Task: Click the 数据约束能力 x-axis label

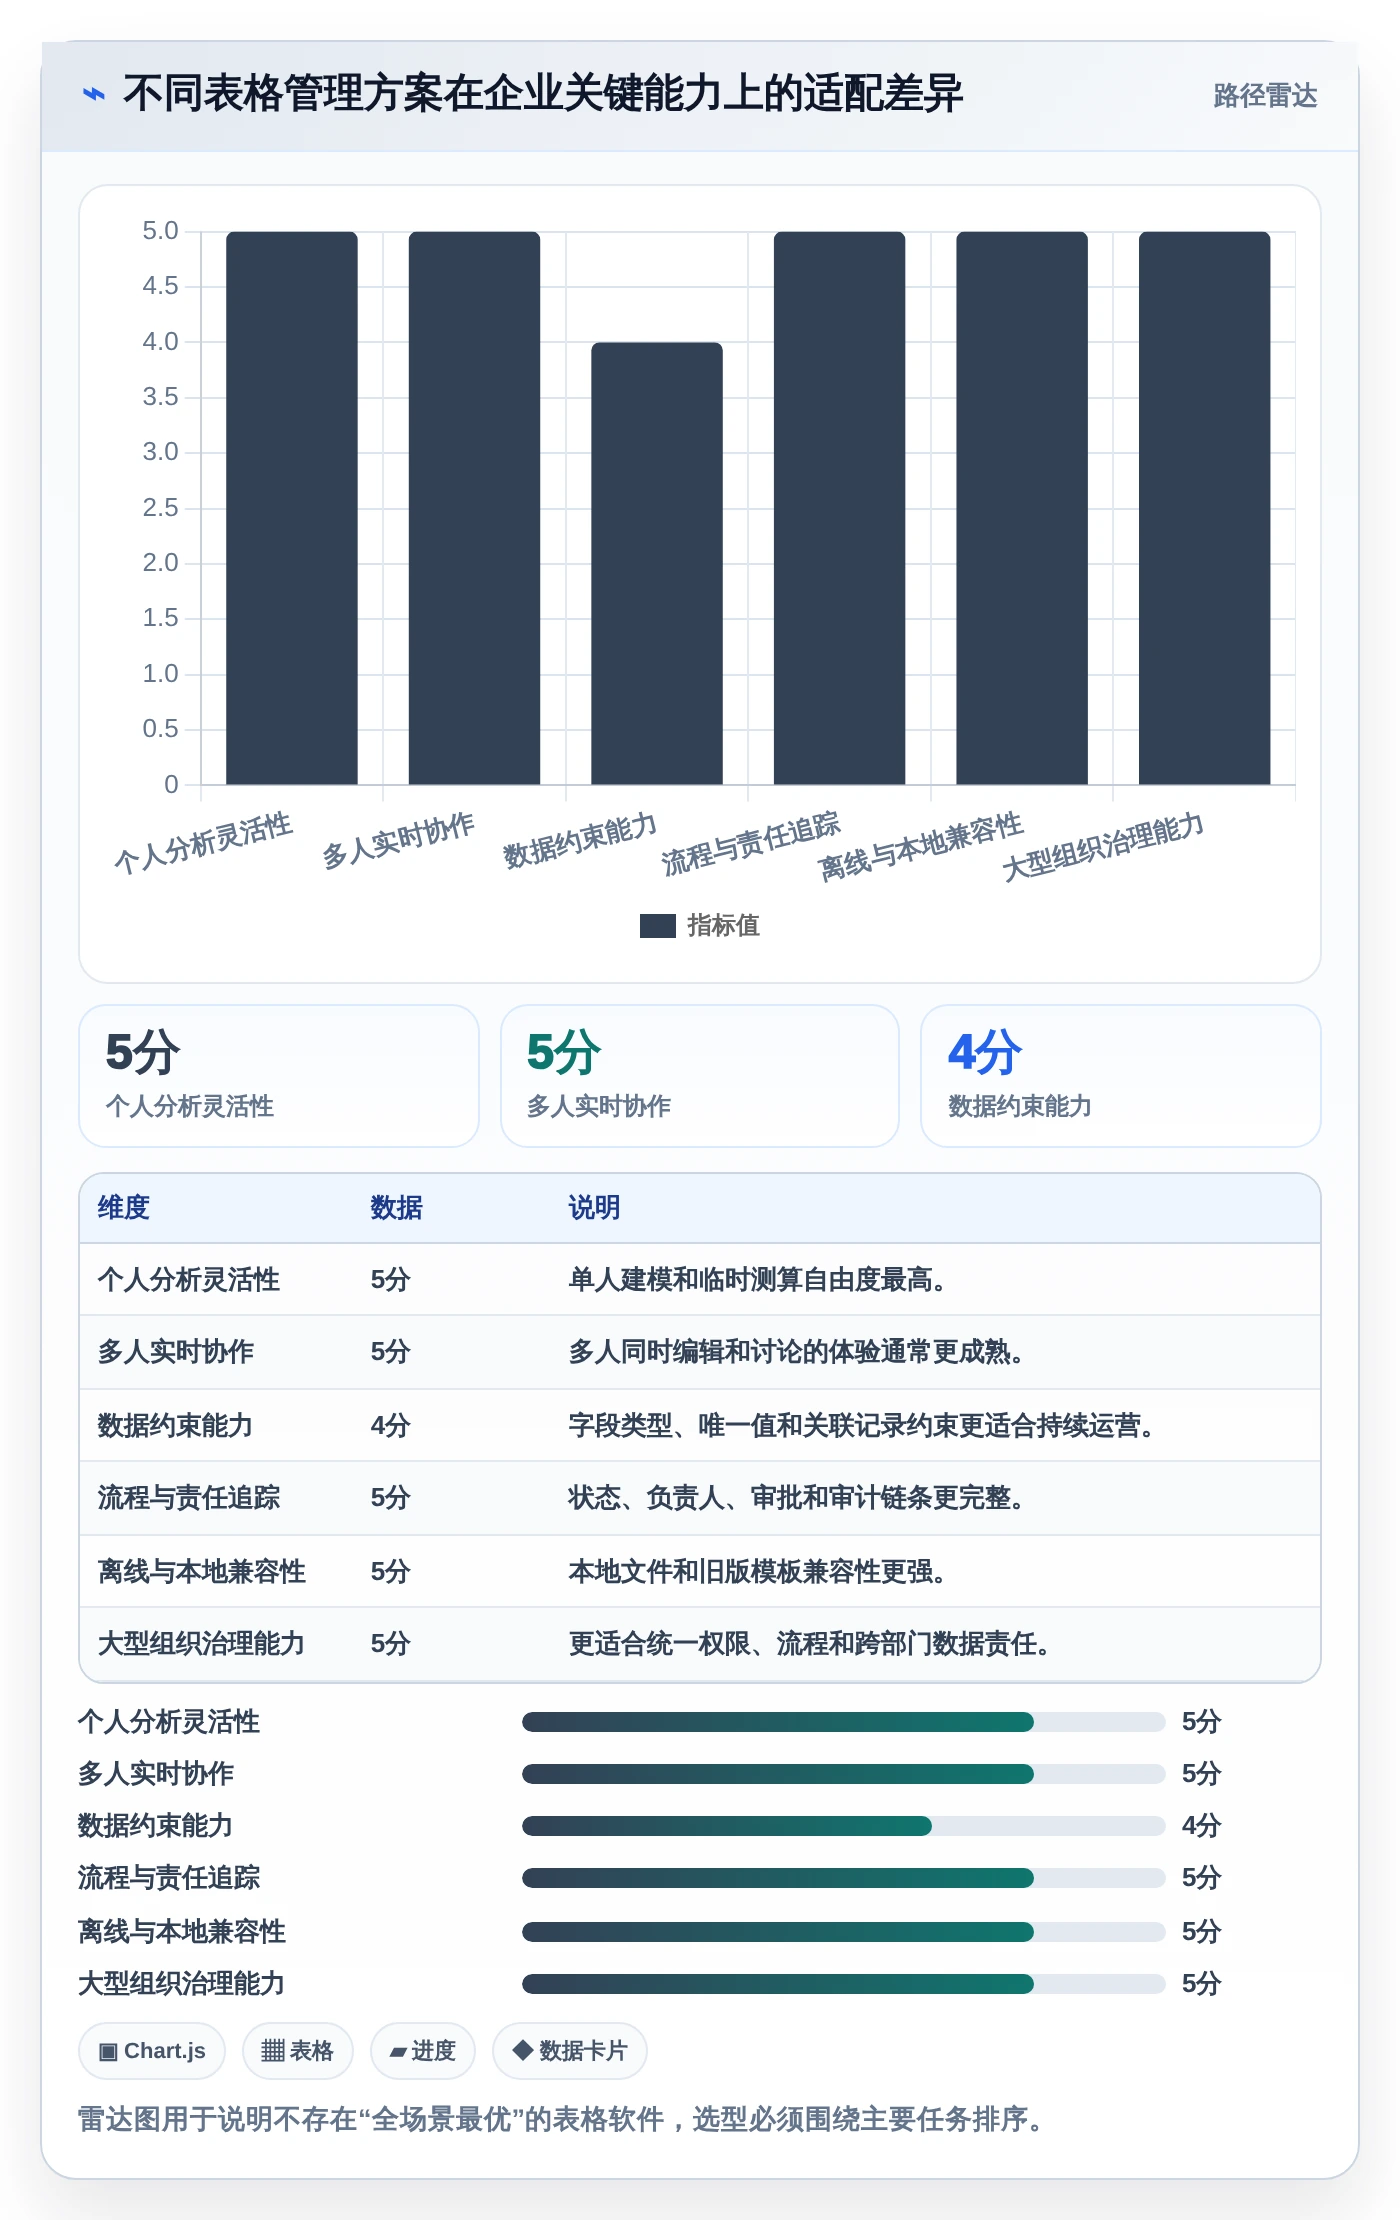Action: (x=580, y=841)
